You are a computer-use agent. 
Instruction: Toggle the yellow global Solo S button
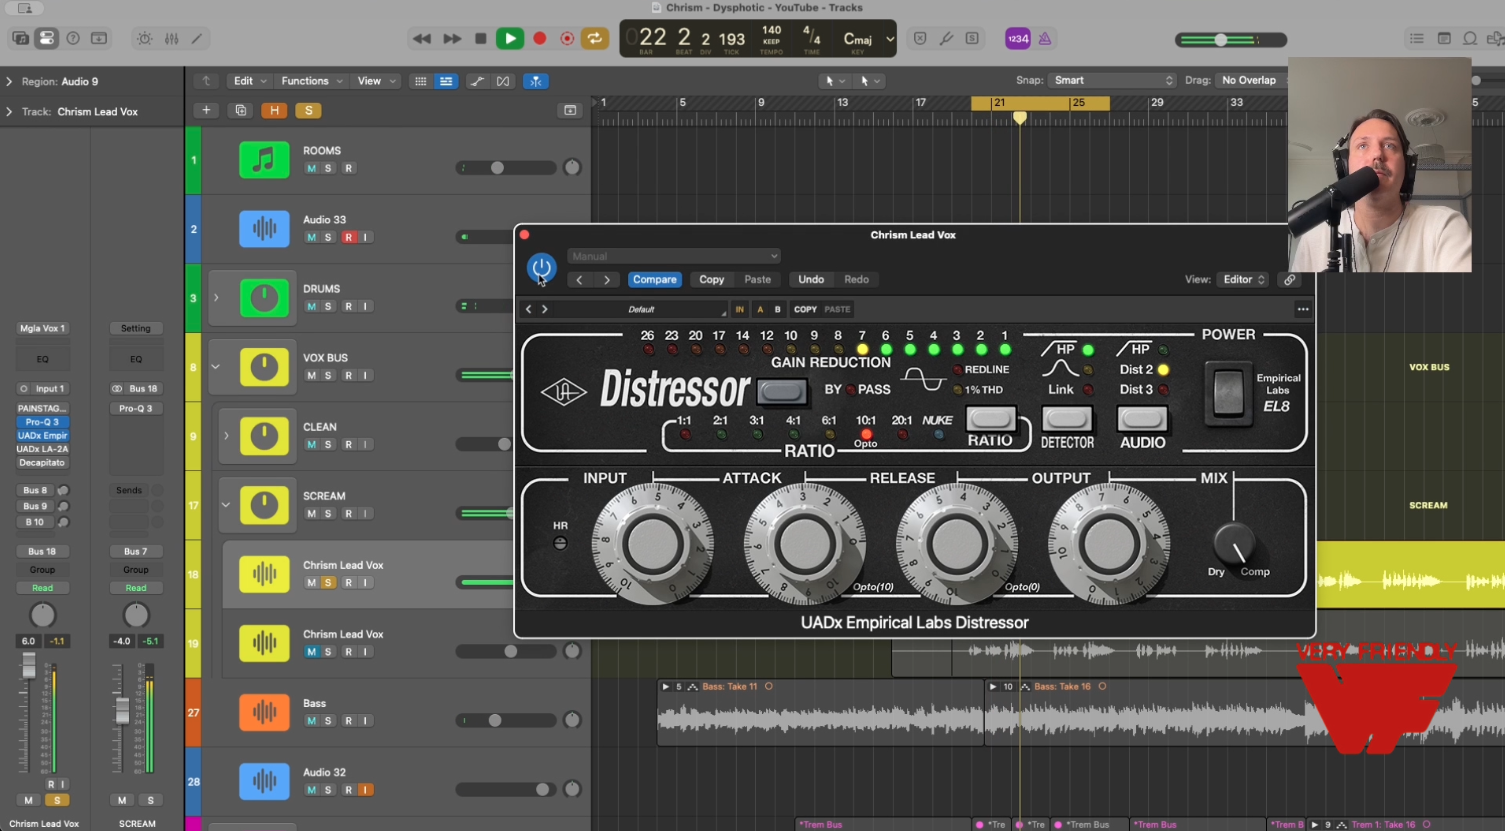308,110
